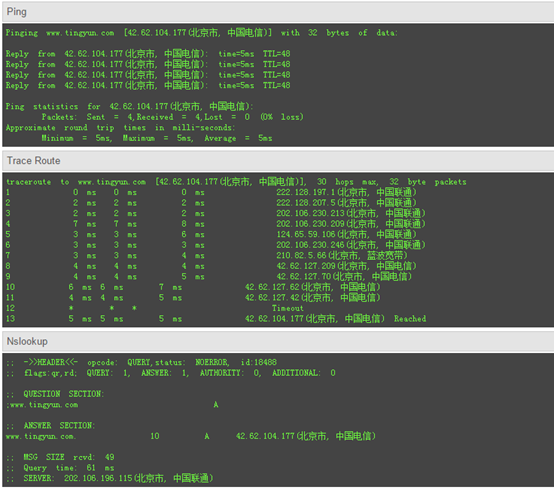554x490 pixels.
Task: Click the Pinging www.tingyun.com line
Action: [201, 33]
